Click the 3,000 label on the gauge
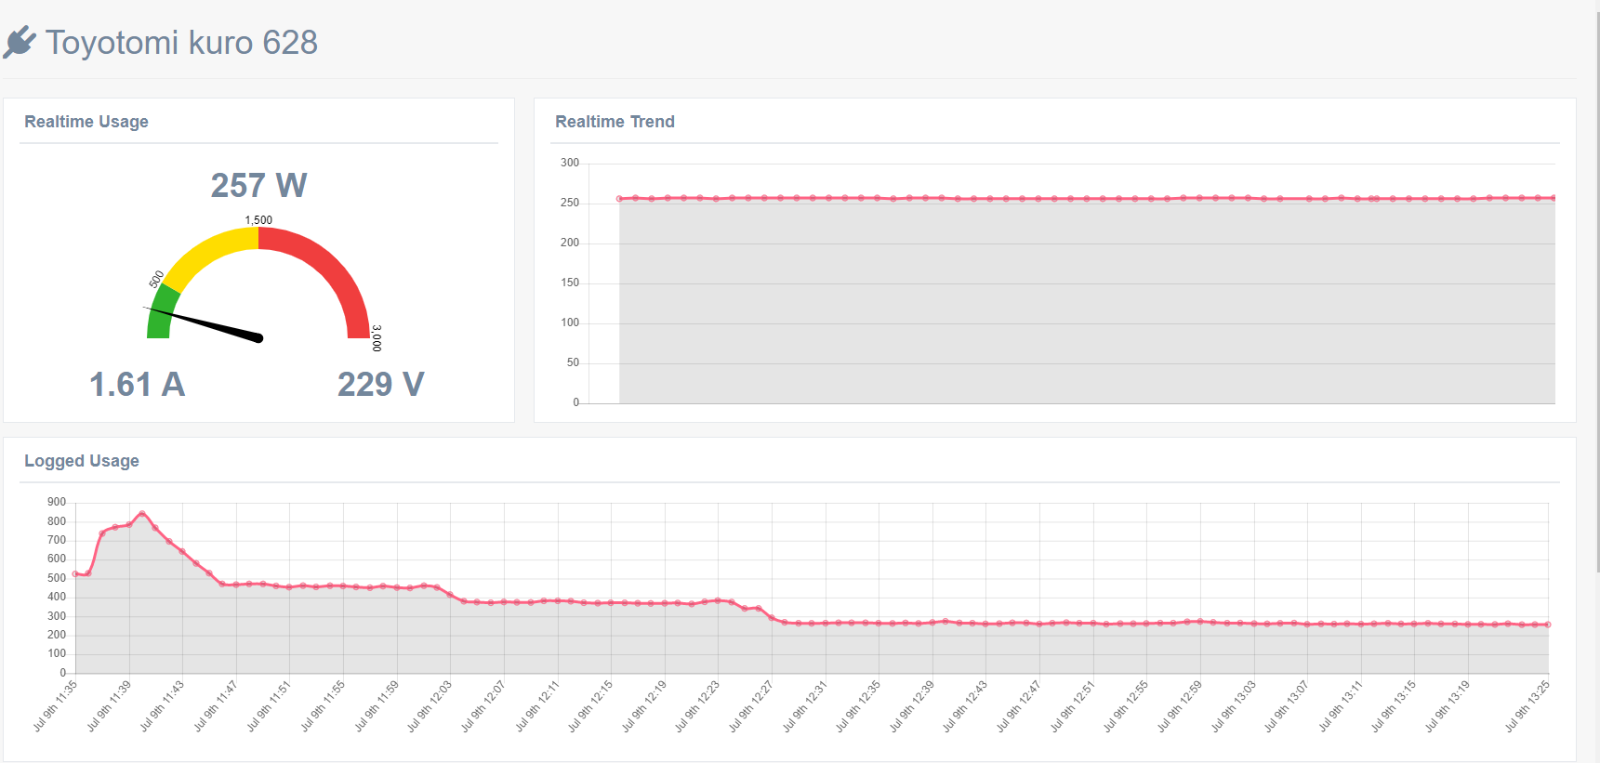The width and height of the screenshot is (1600, 763). [x=376, y=338]
